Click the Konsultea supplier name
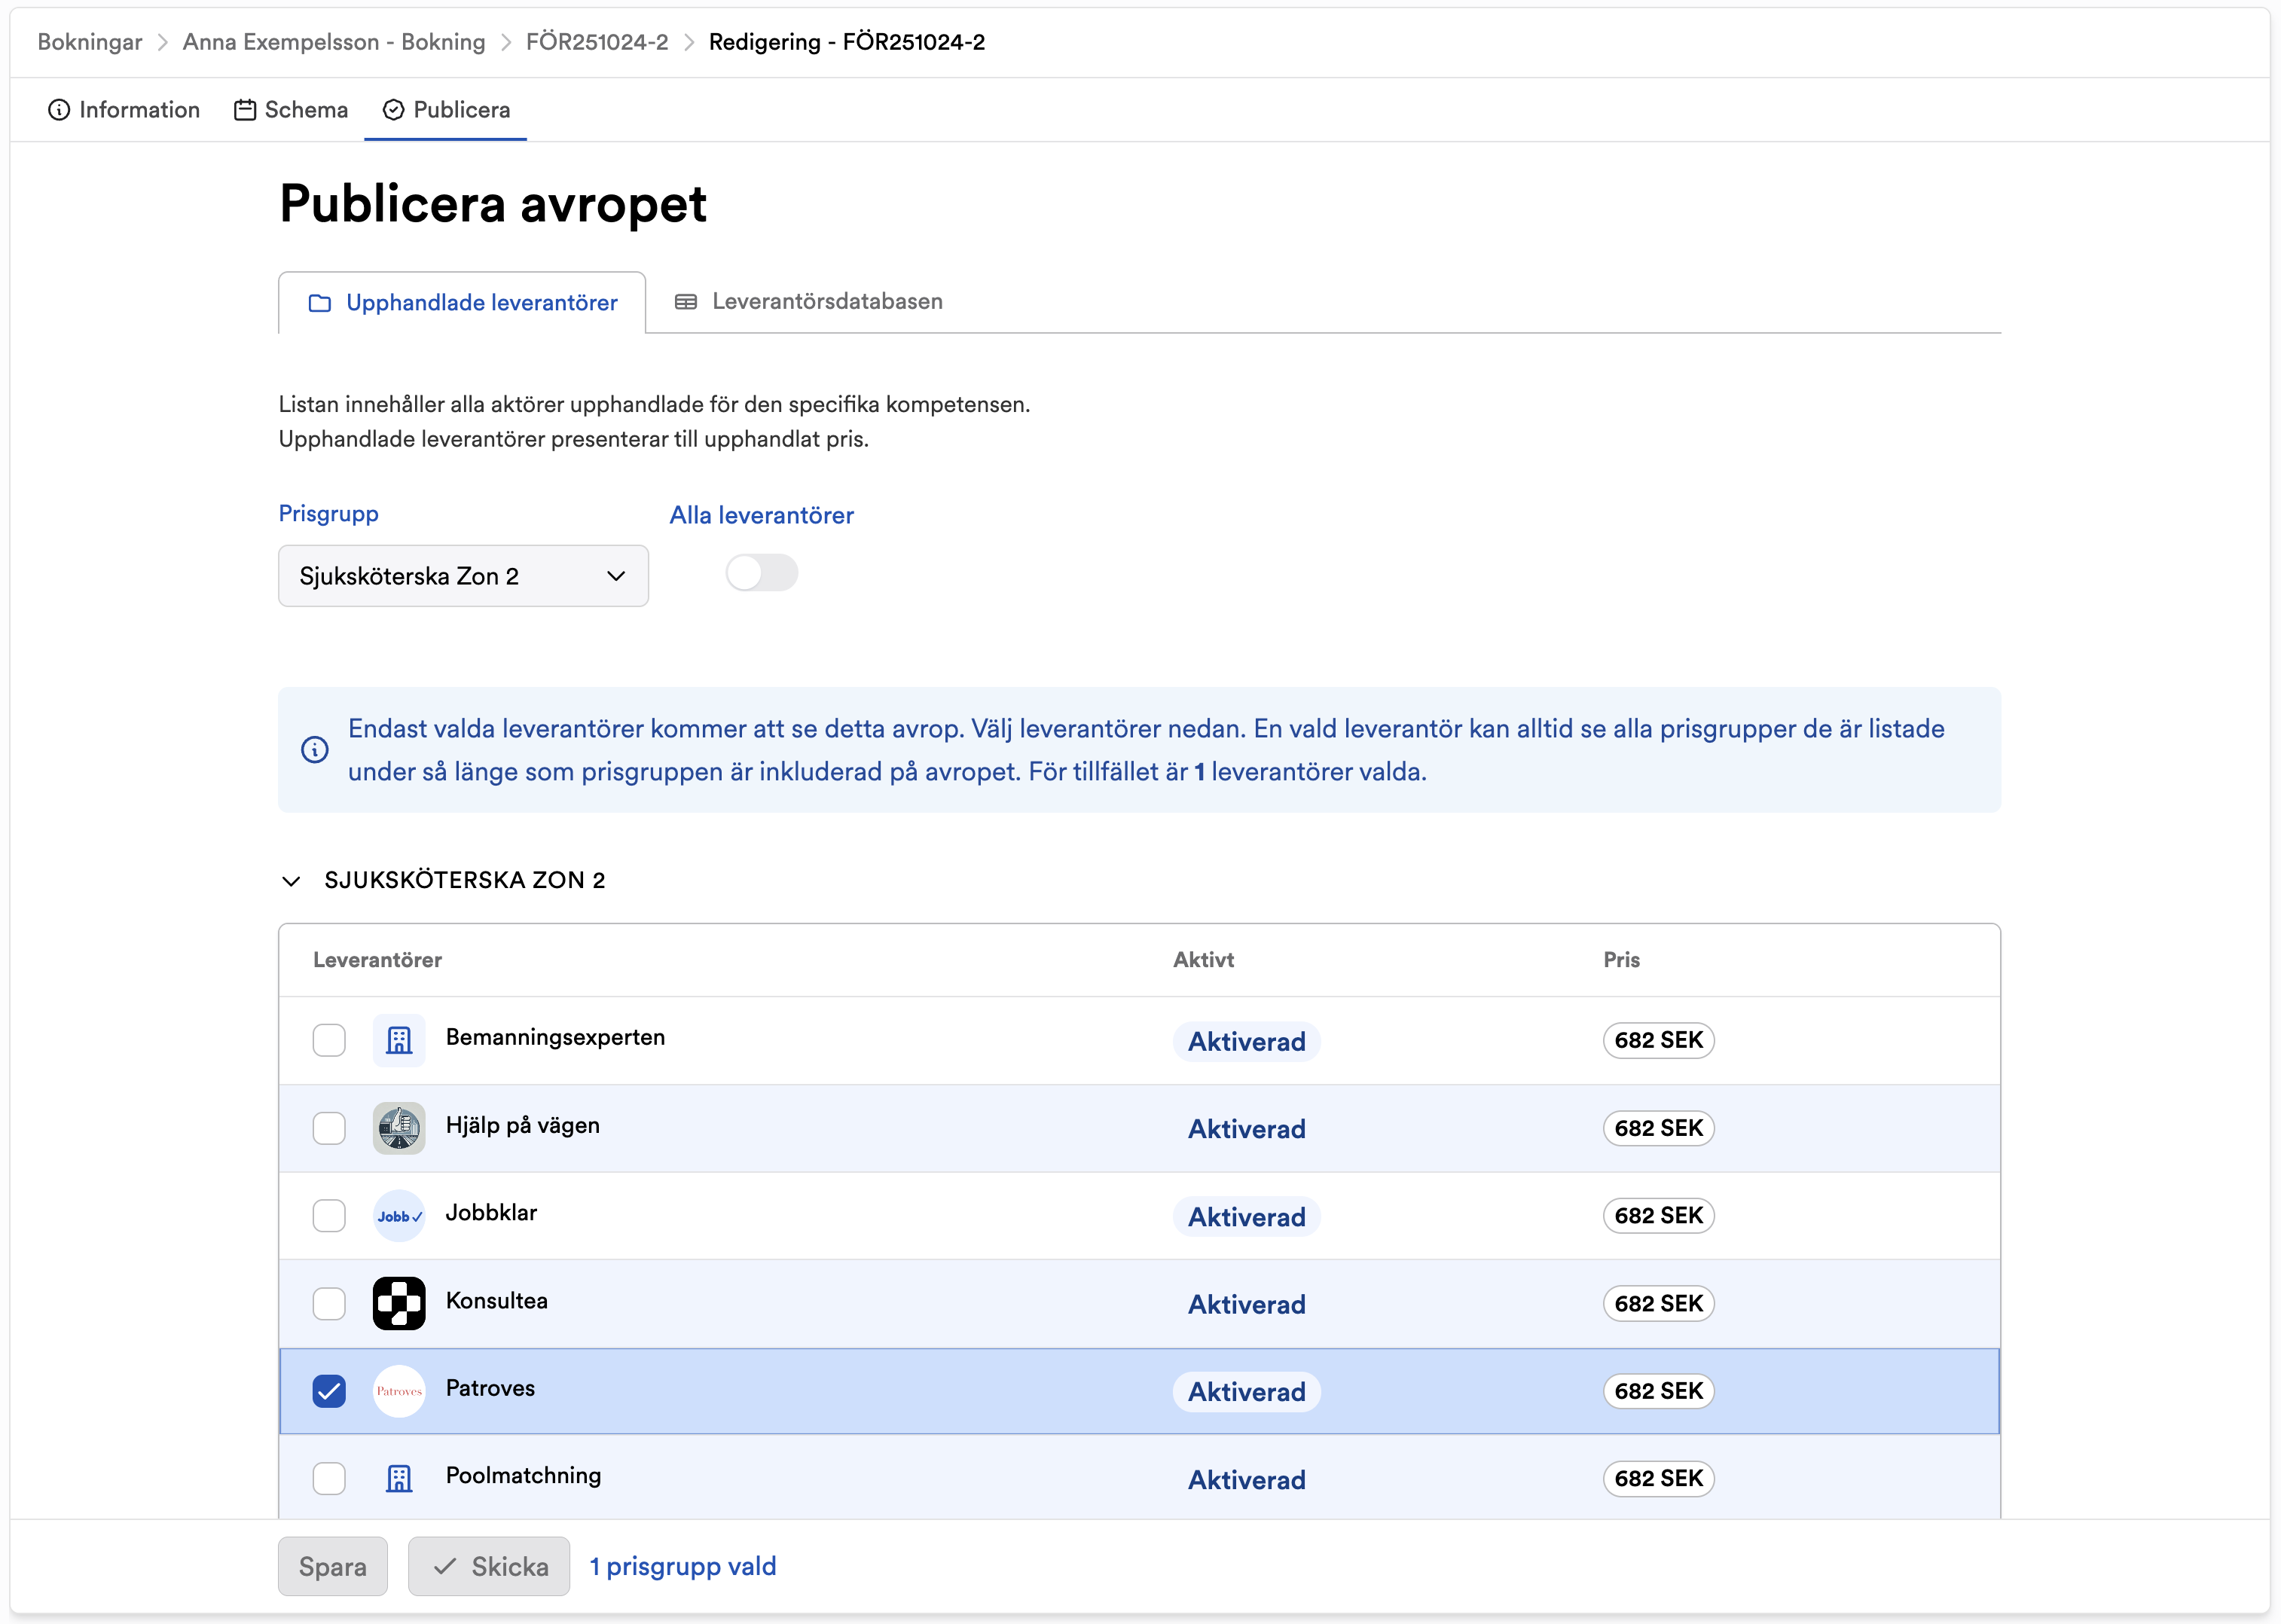2281x1624 pixels. pyautogui.click(x=497, y=1301)
